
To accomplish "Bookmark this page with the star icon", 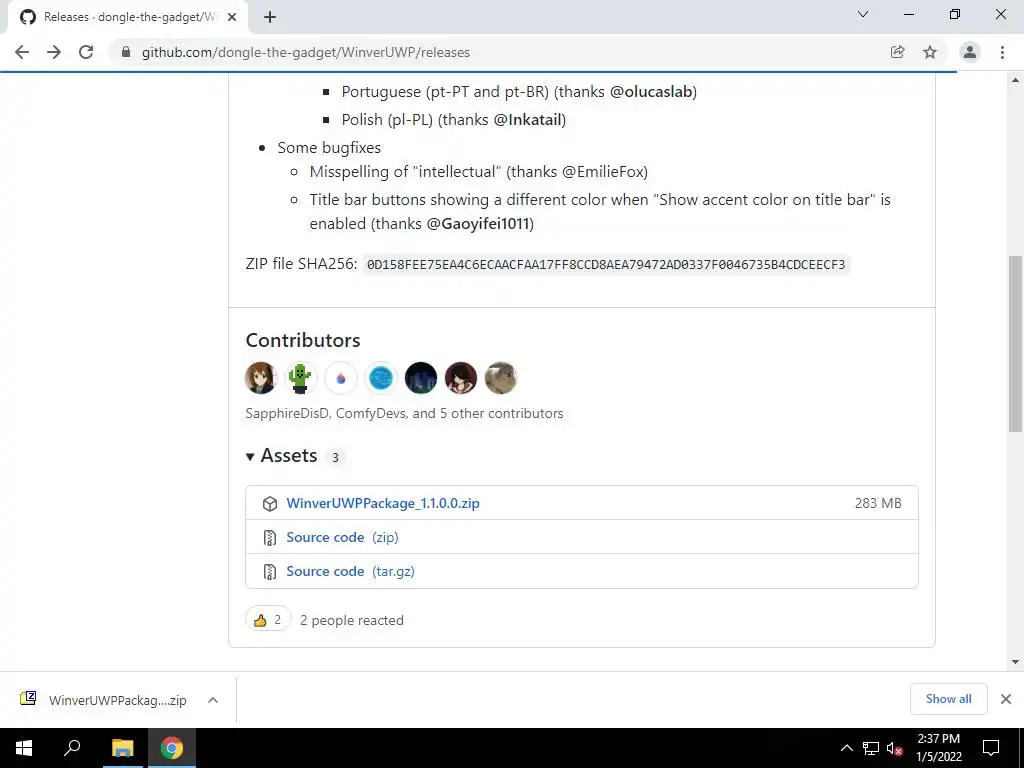I will [x=930, y=52].
